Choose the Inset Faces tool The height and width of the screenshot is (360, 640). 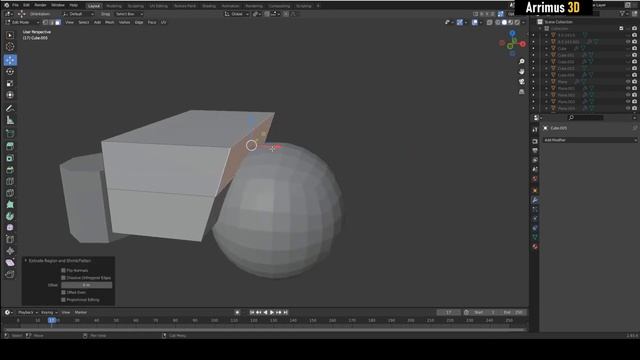click(10, 158)
